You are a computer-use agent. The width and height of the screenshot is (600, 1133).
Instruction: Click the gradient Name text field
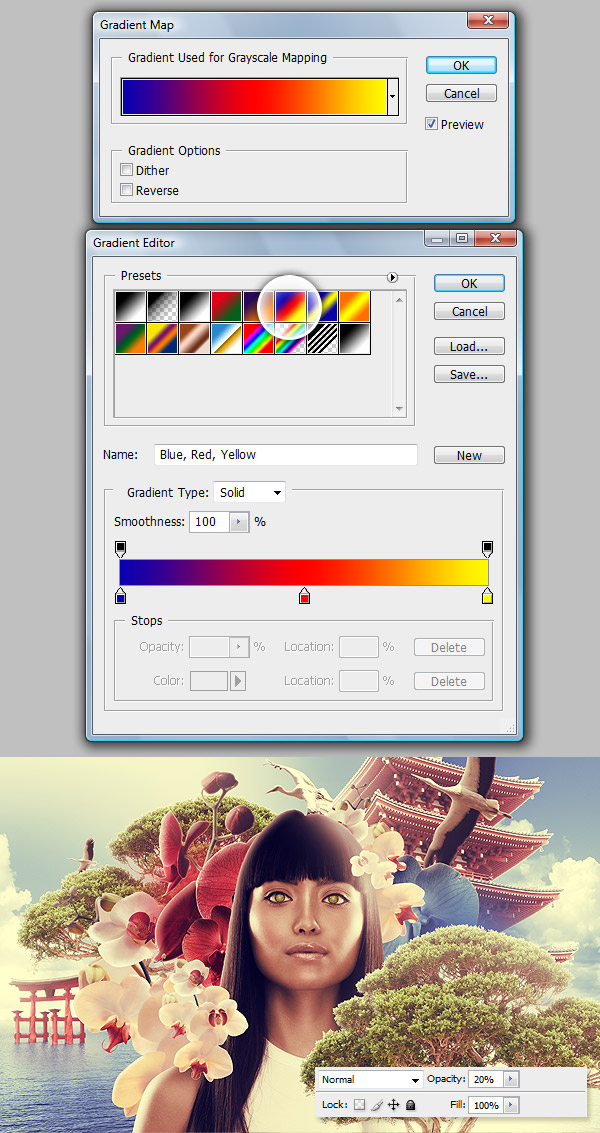pos(286,455)
